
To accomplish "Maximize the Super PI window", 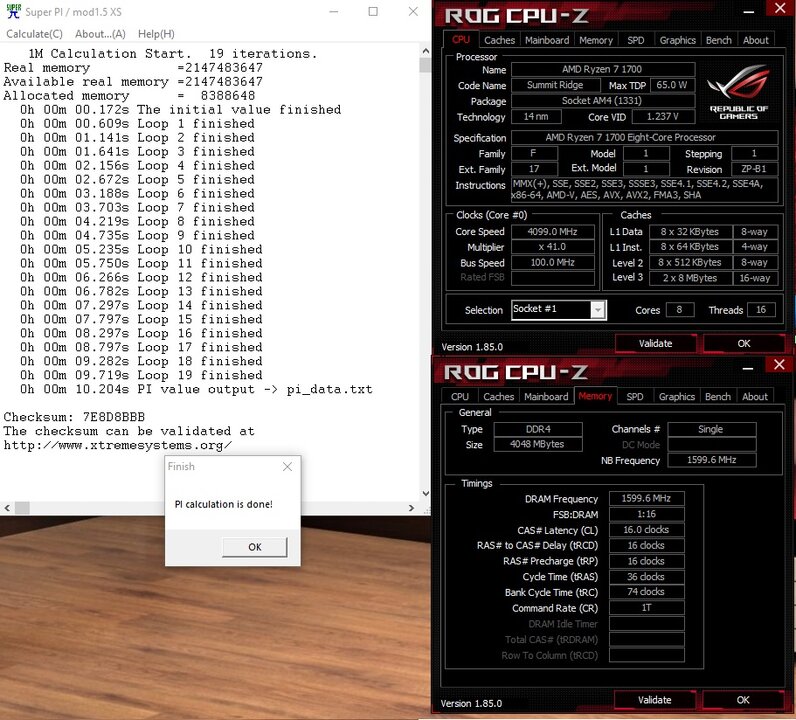I will click(x=373, y=11).
